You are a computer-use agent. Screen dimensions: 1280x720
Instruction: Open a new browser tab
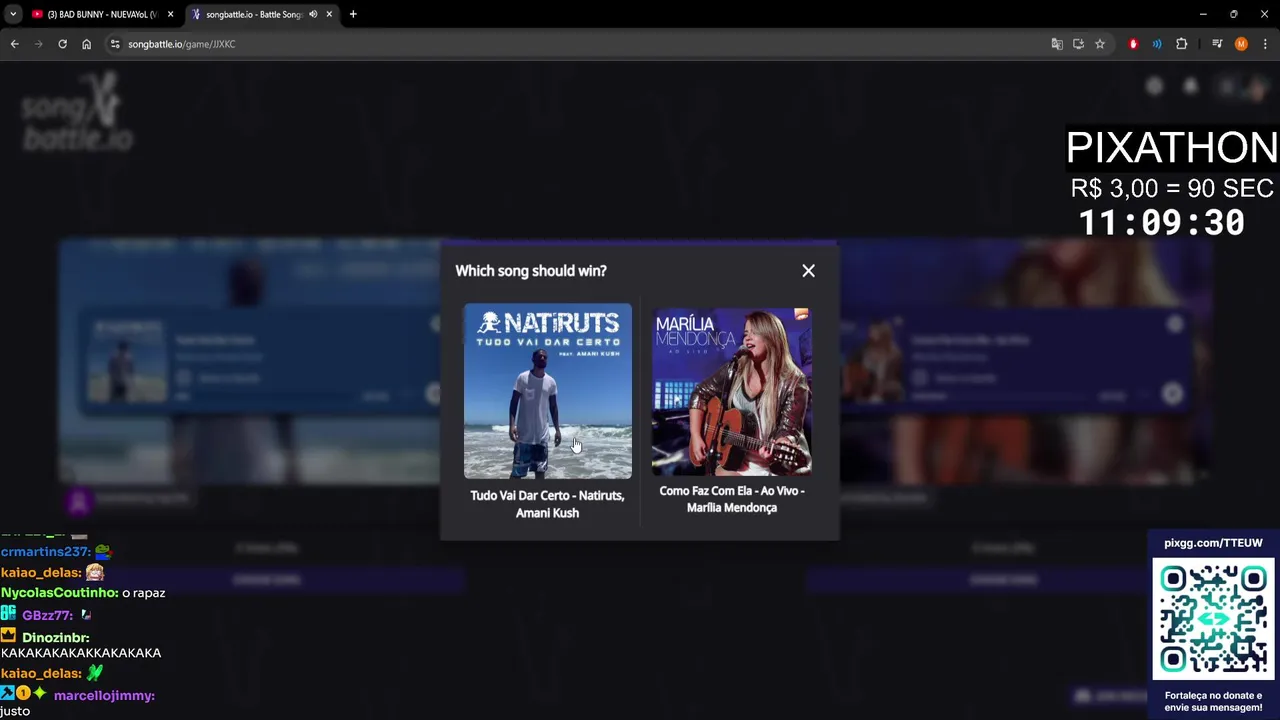coord(353,14)
